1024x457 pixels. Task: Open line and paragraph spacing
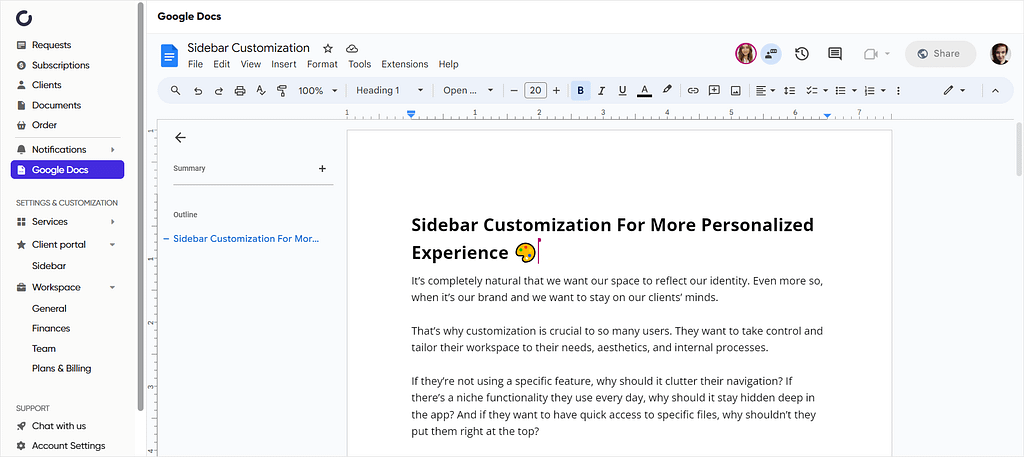click(x=789, y=91)
